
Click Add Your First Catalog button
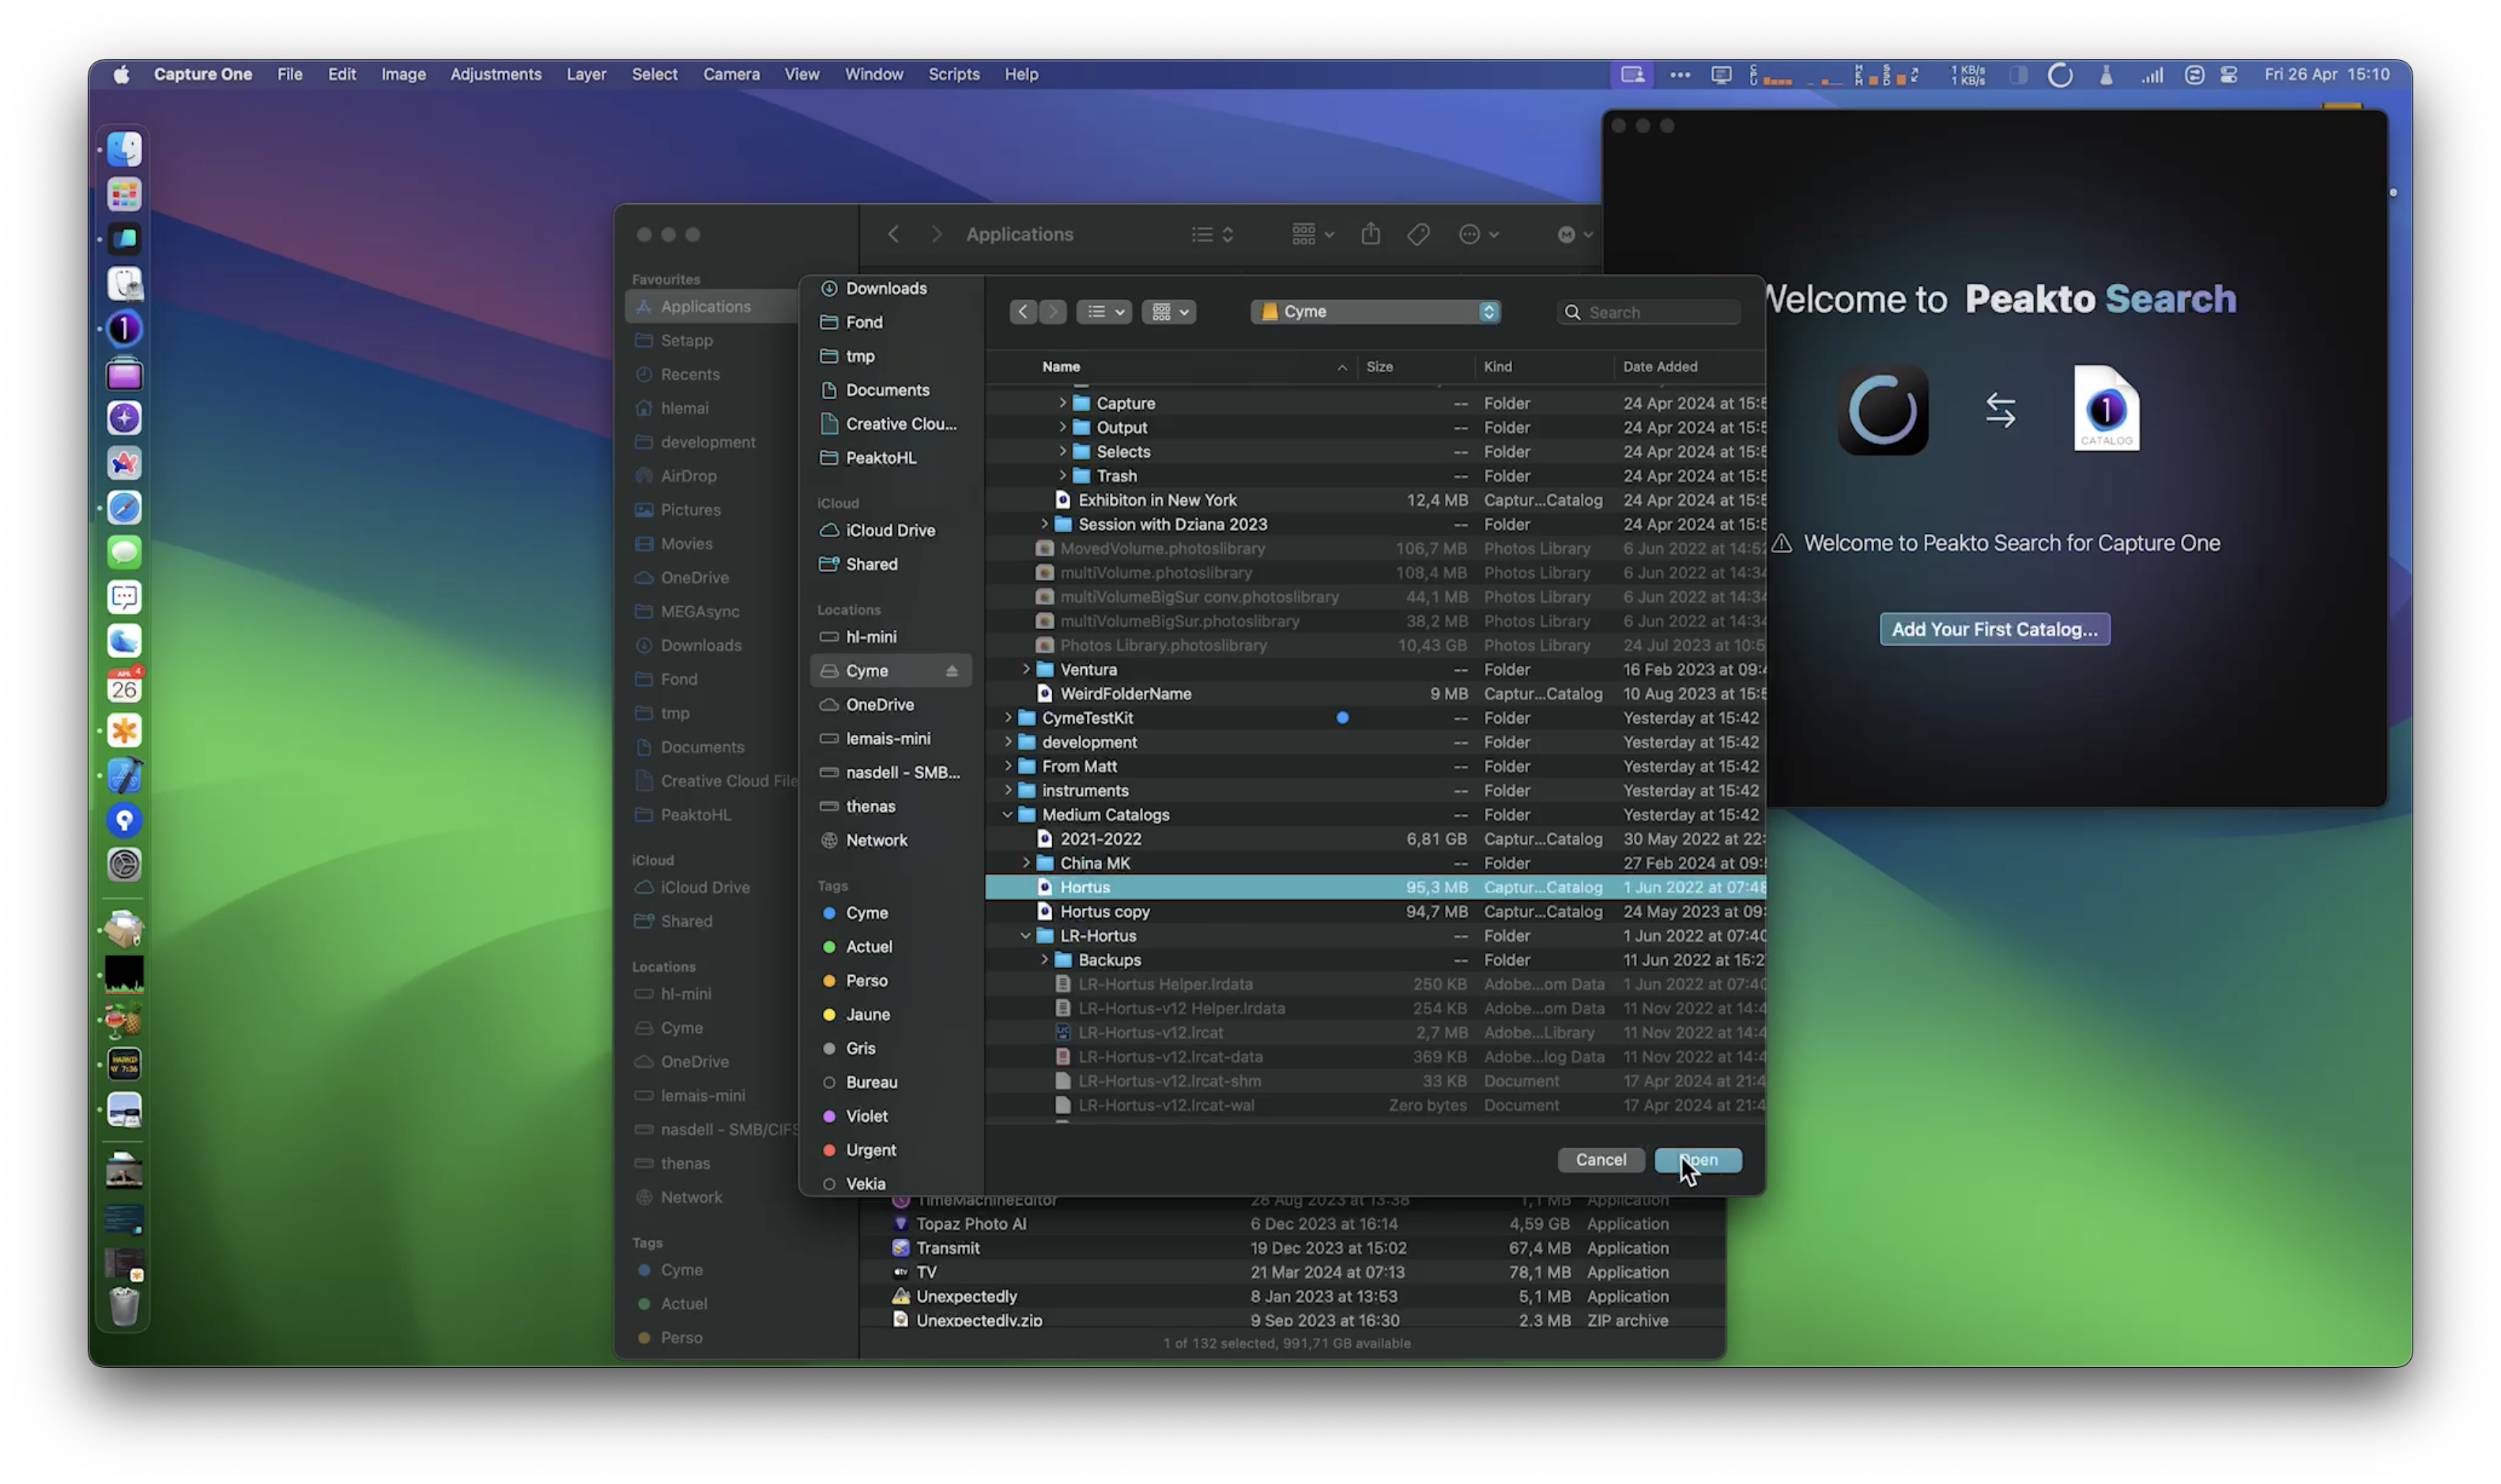click(x=1994, y=629)
